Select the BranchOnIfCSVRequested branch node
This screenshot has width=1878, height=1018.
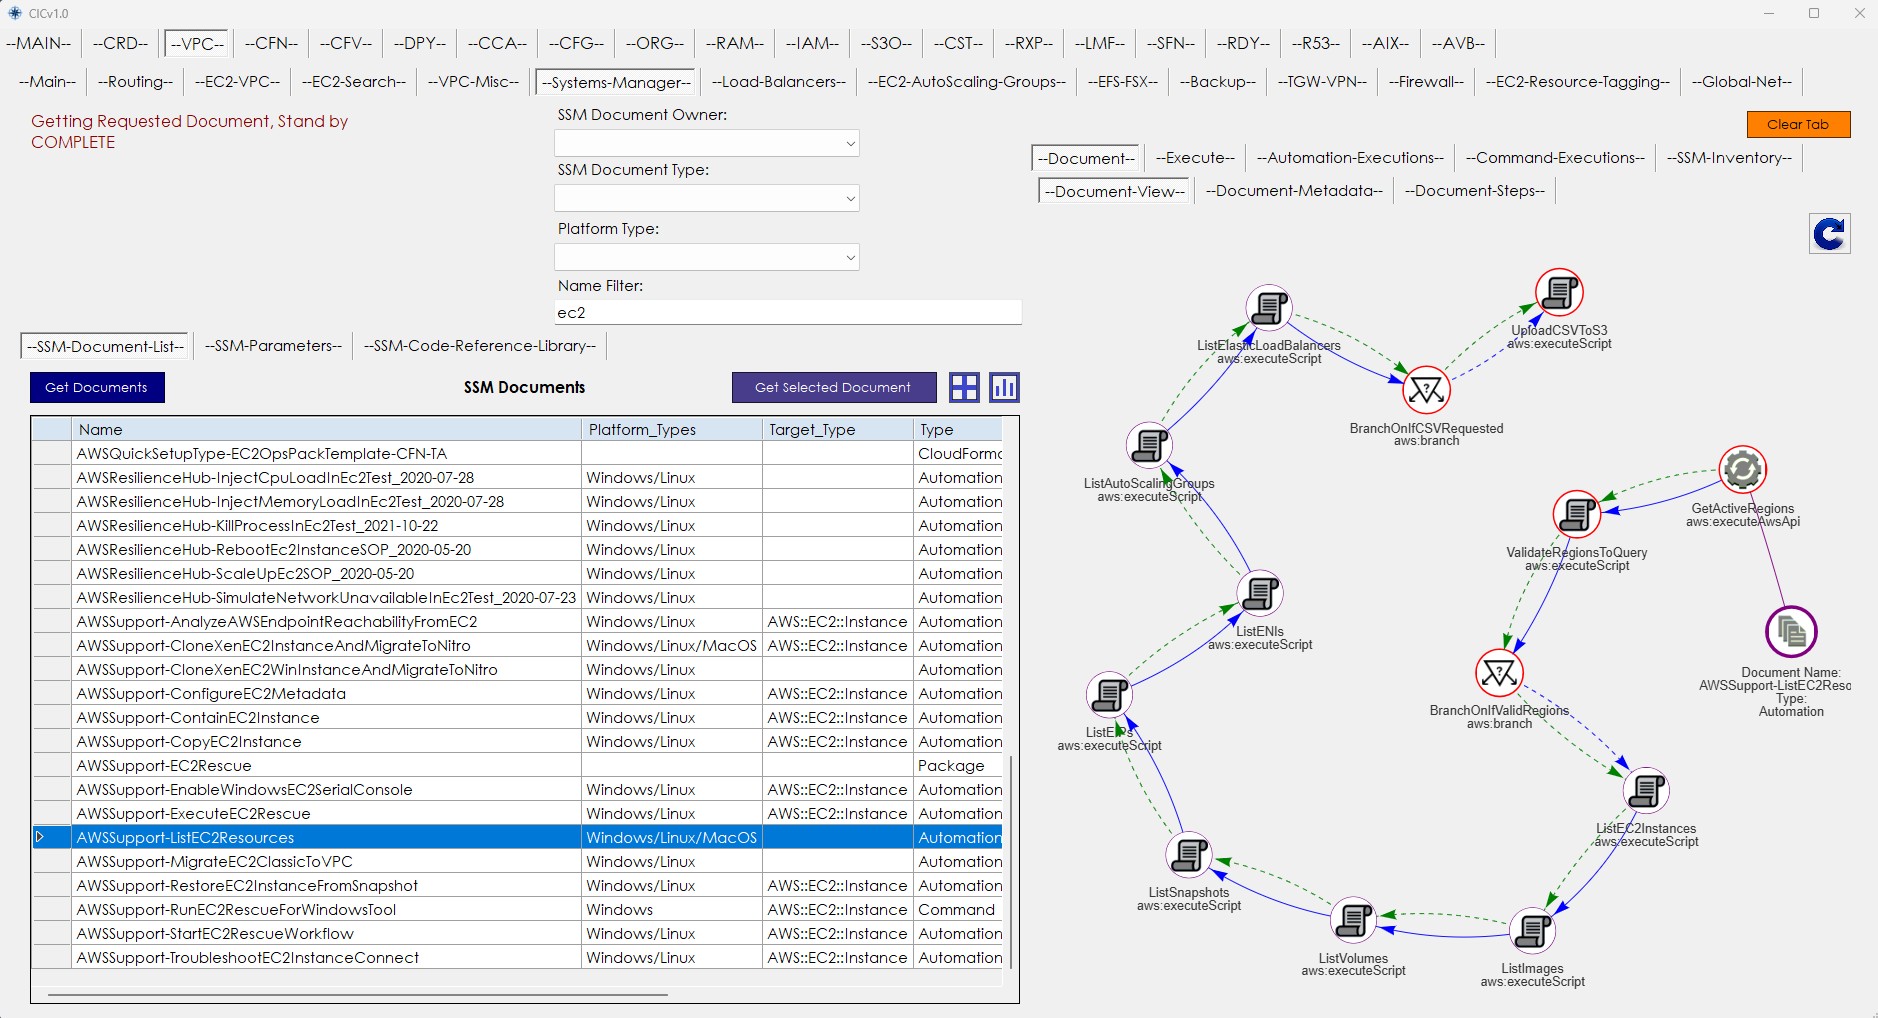tap(1426, 390)
